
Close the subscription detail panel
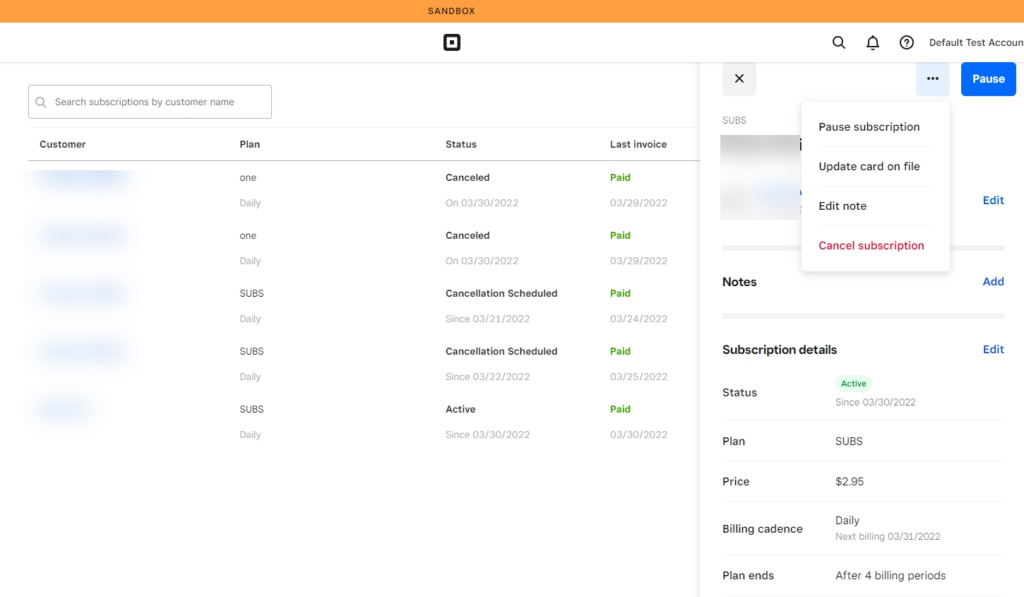[x=739, y=78]
